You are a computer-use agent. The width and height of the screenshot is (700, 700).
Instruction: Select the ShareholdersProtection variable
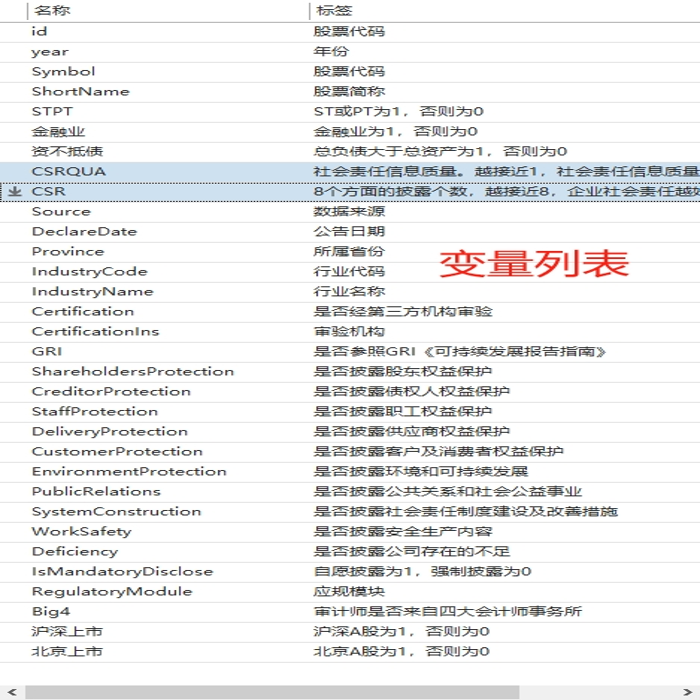133,371
